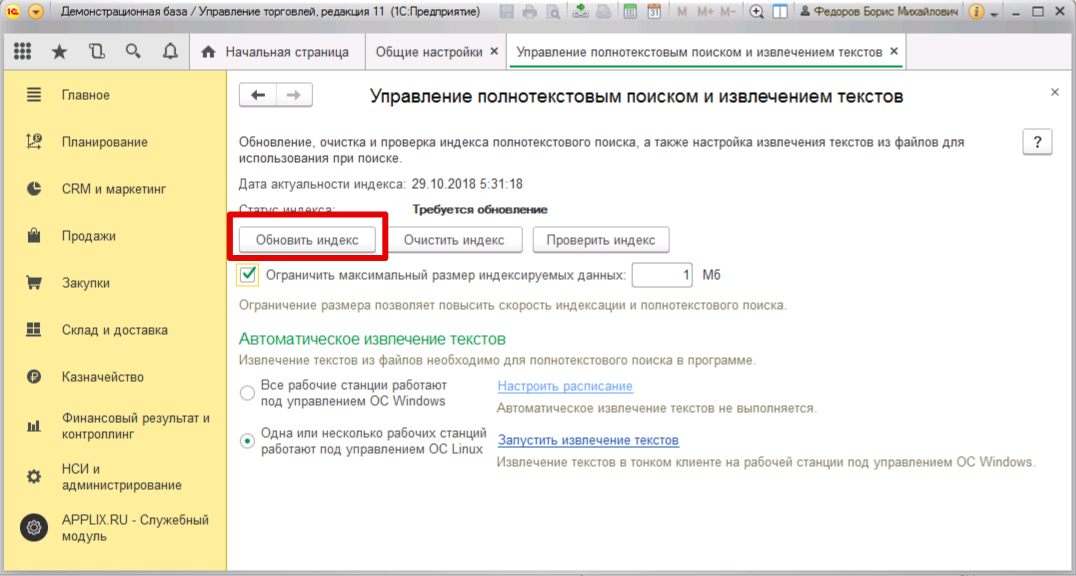Click the M+ memory add button
Image resolution: width=1076 pixels, height=576 pixels.
705,12
